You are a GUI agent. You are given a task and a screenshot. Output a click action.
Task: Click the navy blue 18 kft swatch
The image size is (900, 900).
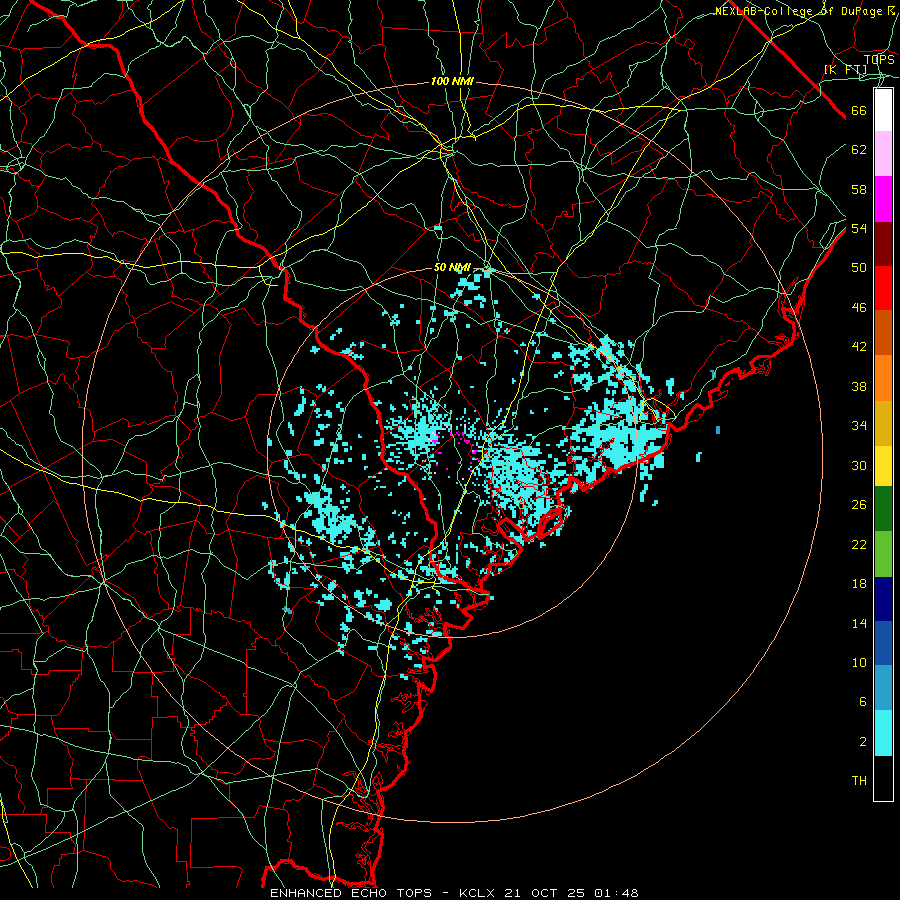coord(883,599)
